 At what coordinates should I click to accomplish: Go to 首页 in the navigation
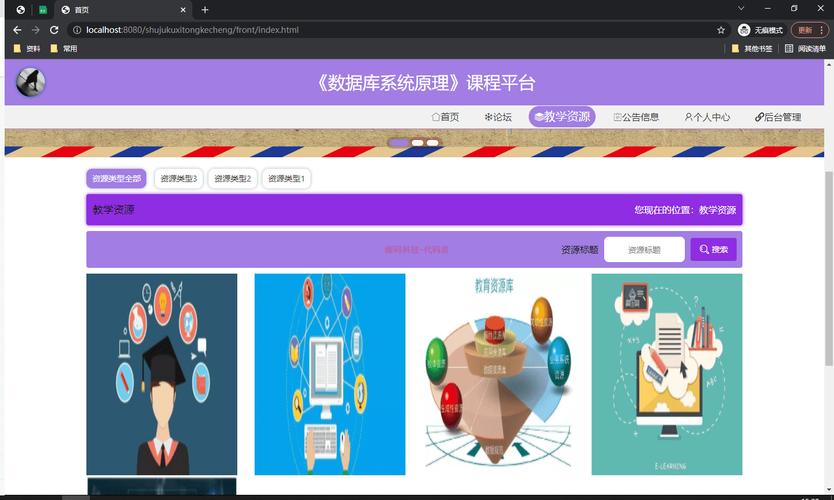(445, 117)
